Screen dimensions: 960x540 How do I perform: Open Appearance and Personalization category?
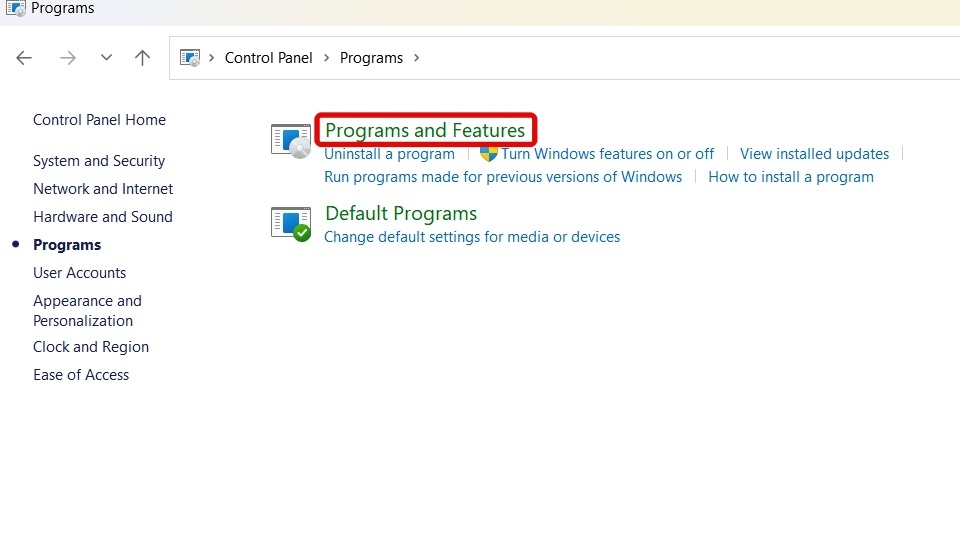[x=88, y=311]
